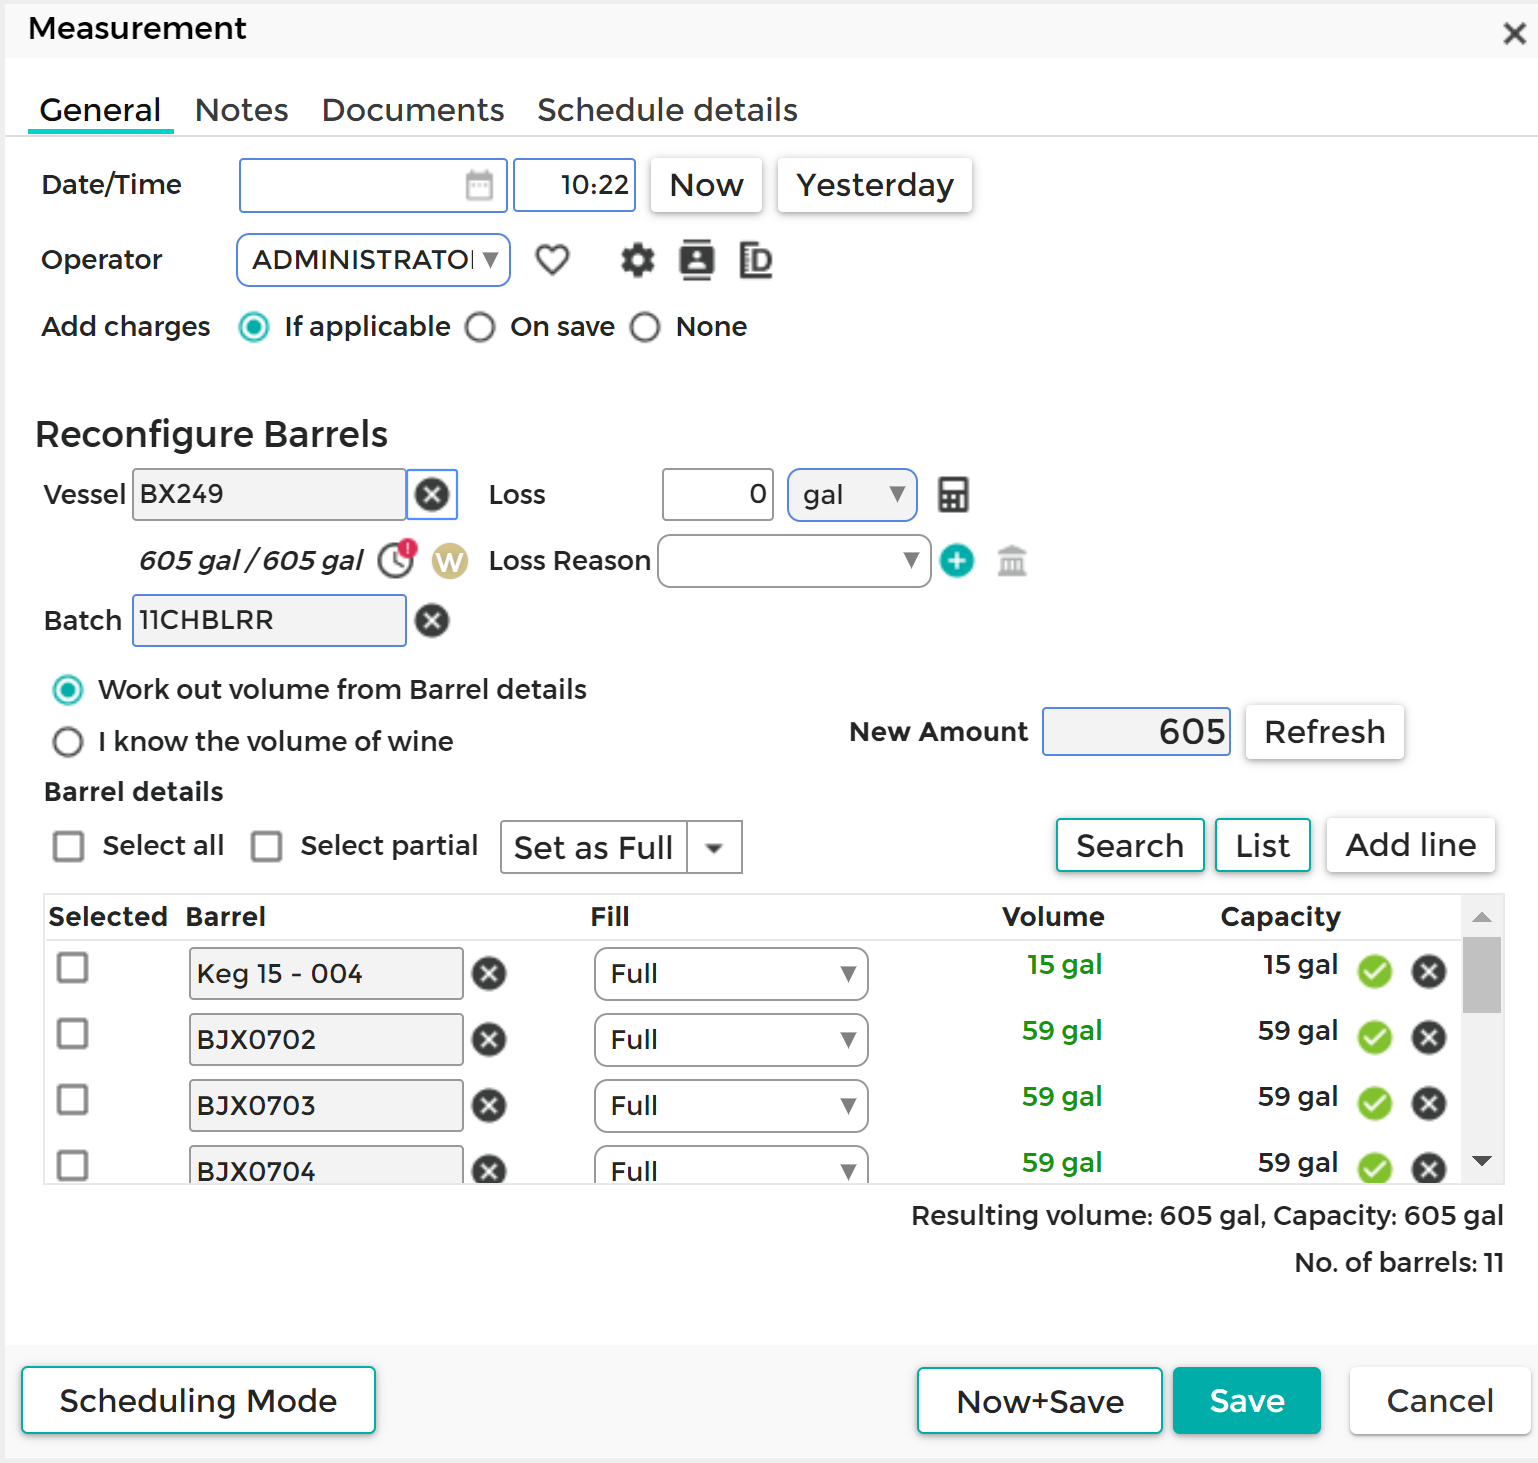Image resolution: width=1538 pixels, height=1463 pixels.
Task: Click the green plus icon for Loss Reason
Action: coord(957,561)
